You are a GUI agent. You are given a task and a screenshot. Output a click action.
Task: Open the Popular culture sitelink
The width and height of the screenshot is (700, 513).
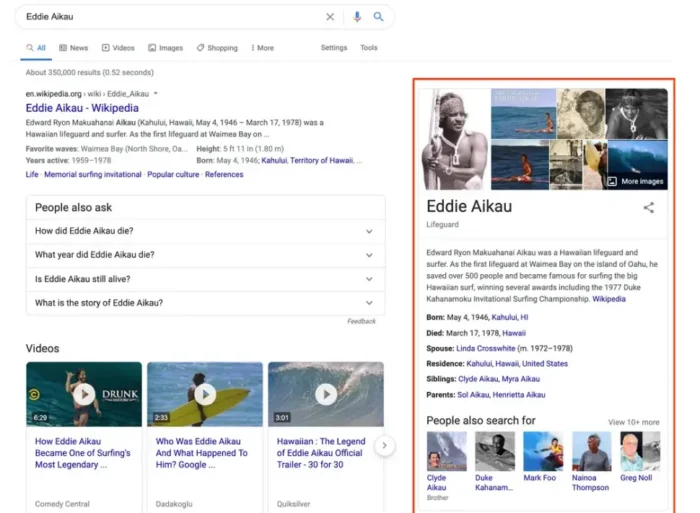pos(173,175)
